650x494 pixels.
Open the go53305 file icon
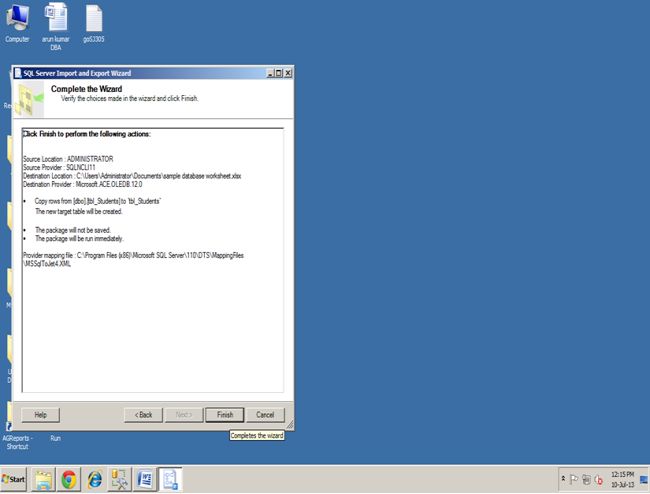(x=94, y=23)
